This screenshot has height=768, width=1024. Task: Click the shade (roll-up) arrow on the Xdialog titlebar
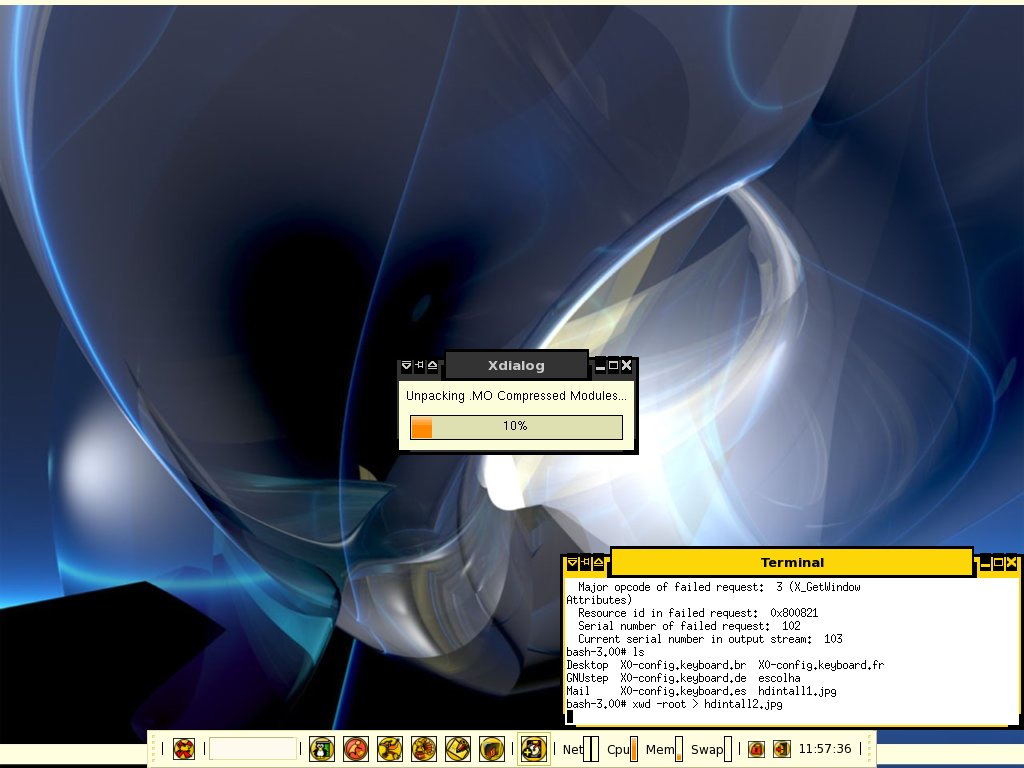click(x=432, y=365)
